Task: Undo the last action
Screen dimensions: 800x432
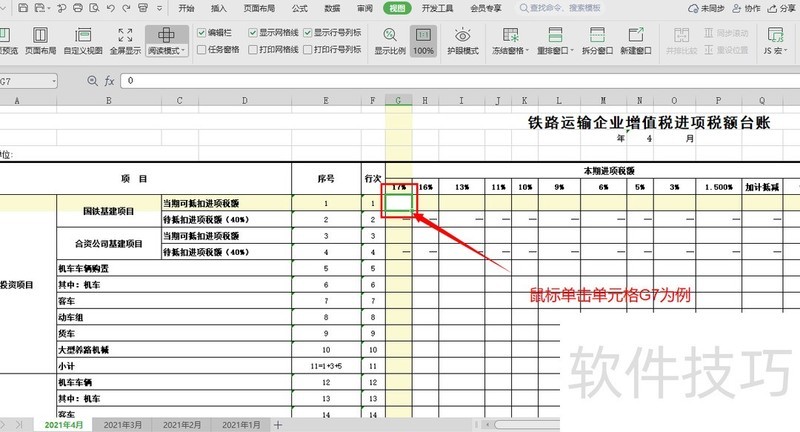Action: coord(111,8)
